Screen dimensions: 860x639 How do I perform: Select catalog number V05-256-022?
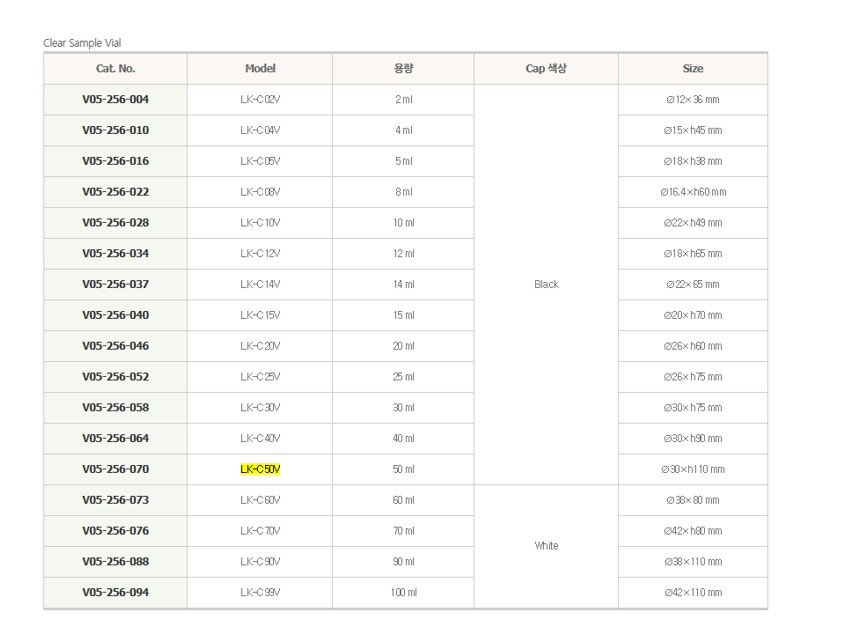115,192
